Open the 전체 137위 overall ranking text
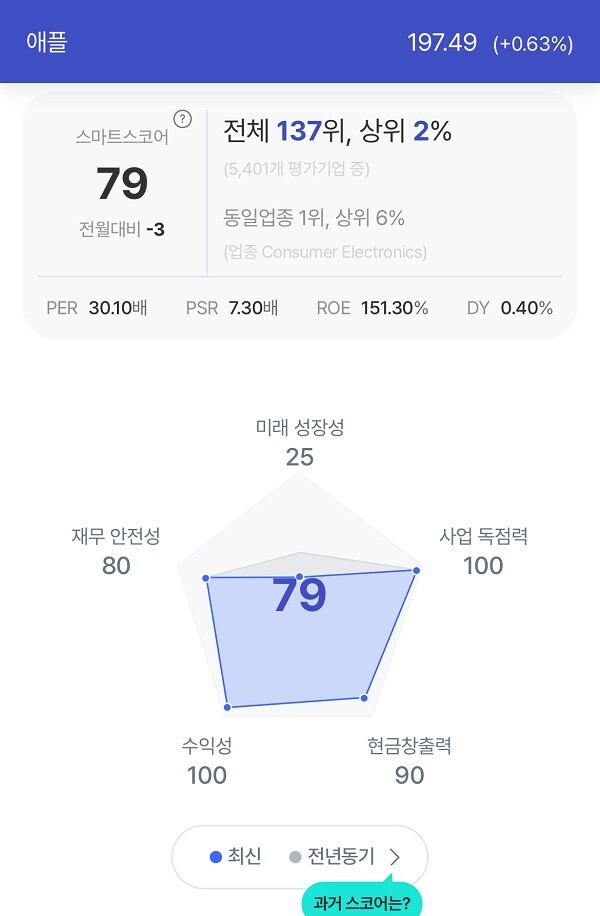Screen dimensions: 600x916 [x=338, y=131]
